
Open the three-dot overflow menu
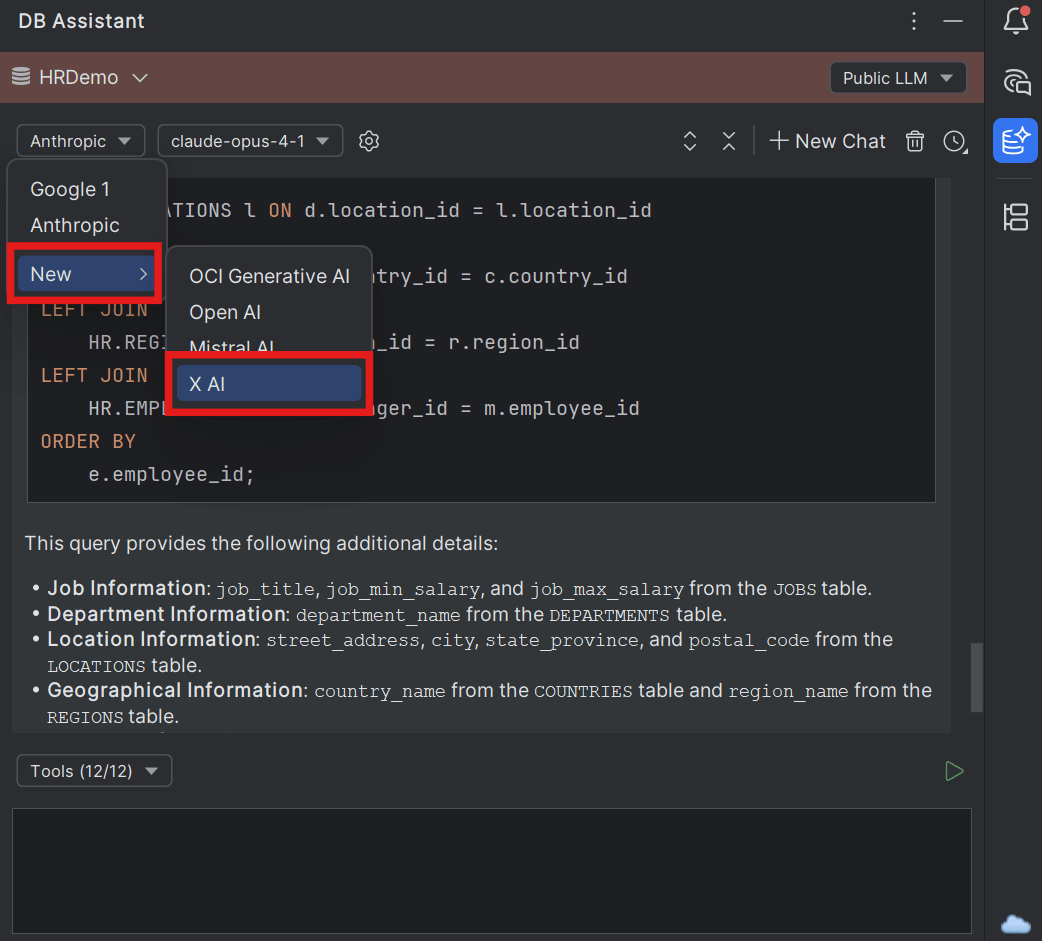tap(913, 21)
